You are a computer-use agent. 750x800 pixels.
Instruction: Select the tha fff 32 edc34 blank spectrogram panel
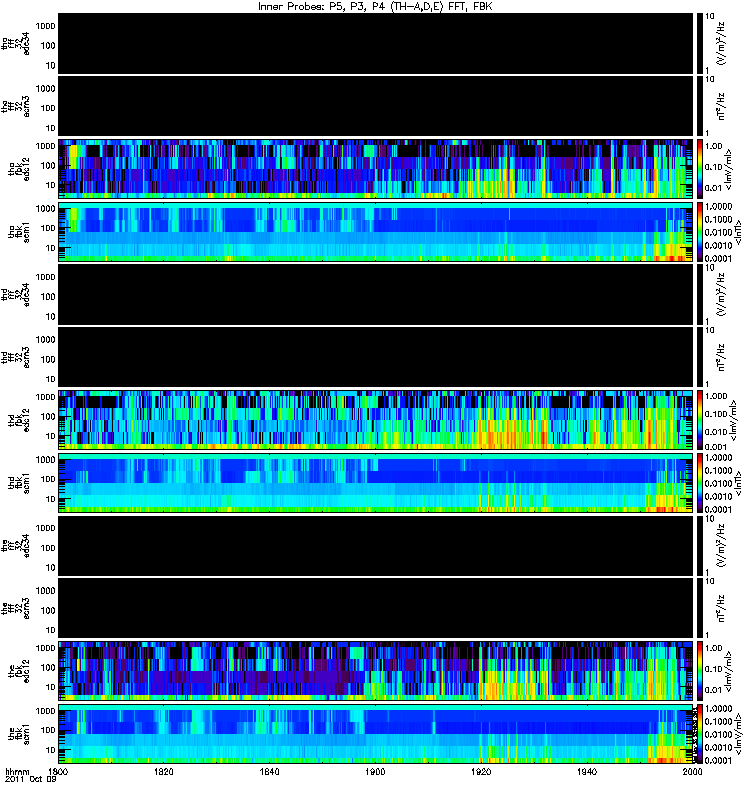click(x=376, y=43)
